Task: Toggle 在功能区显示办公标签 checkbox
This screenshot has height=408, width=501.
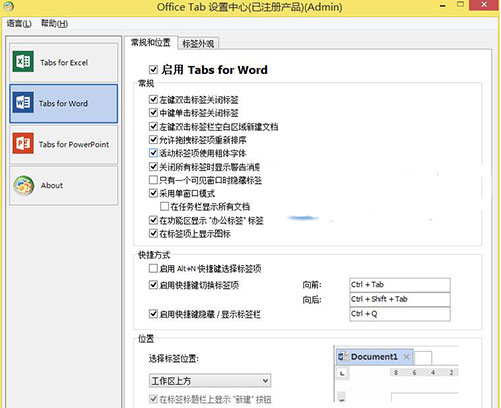Action: (153, 220)
